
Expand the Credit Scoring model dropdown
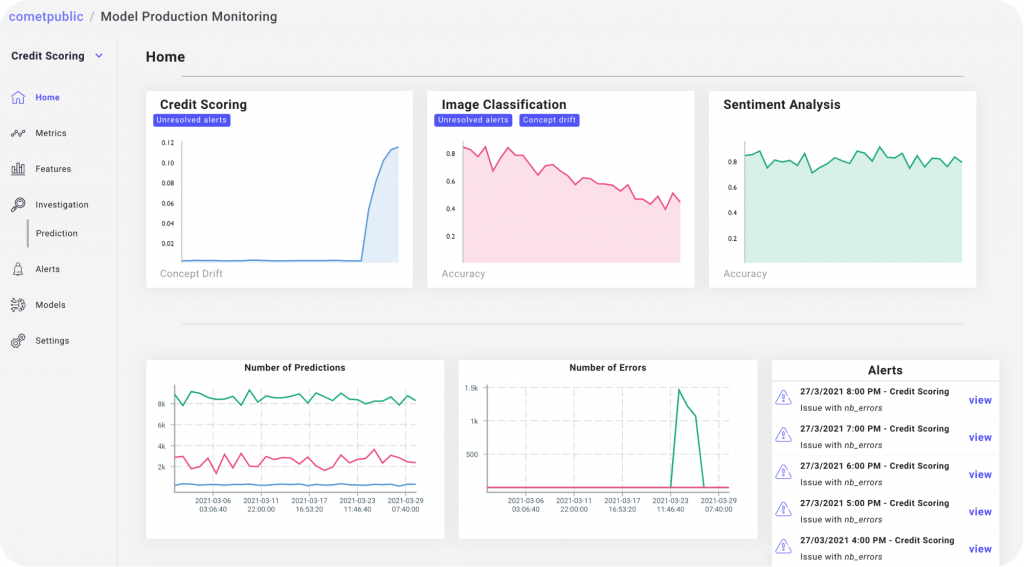click(x=98, y=56)
